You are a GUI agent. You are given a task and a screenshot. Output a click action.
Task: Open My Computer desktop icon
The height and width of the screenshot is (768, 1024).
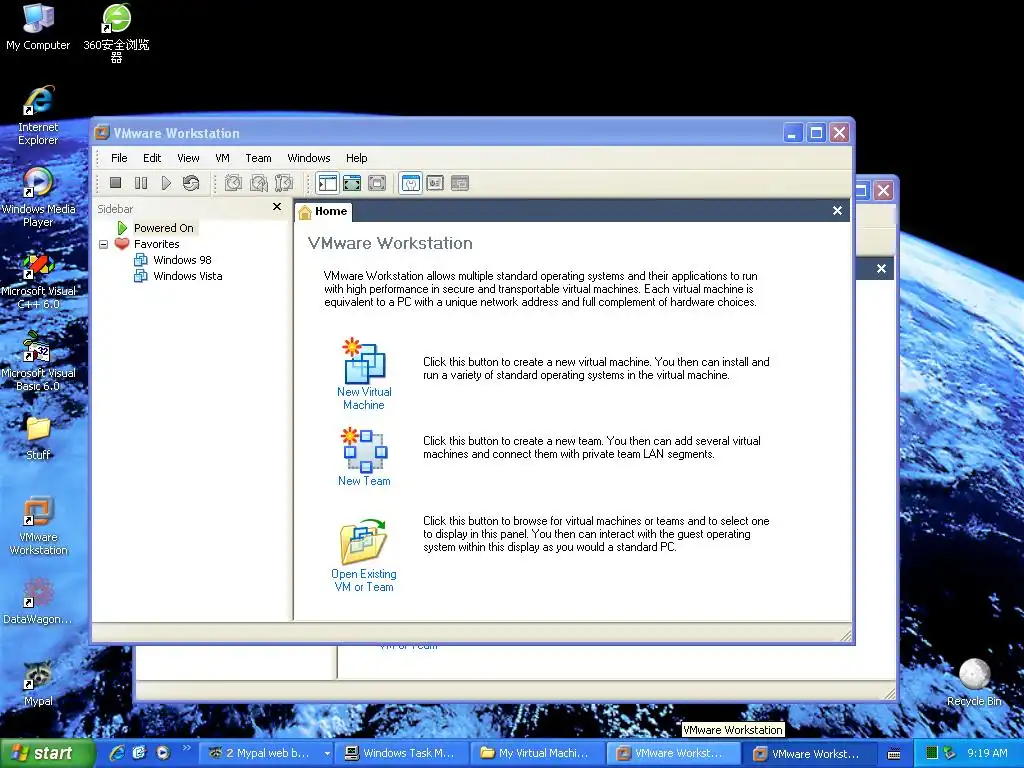pyautogui.click(x=38, y=26)
